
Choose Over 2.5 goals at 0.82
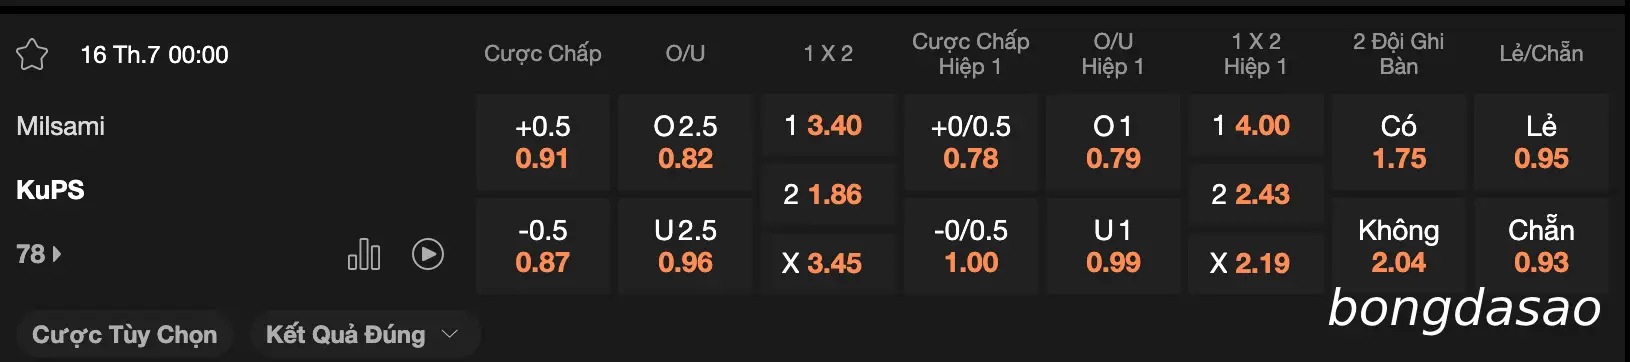[x=685, y=142]
